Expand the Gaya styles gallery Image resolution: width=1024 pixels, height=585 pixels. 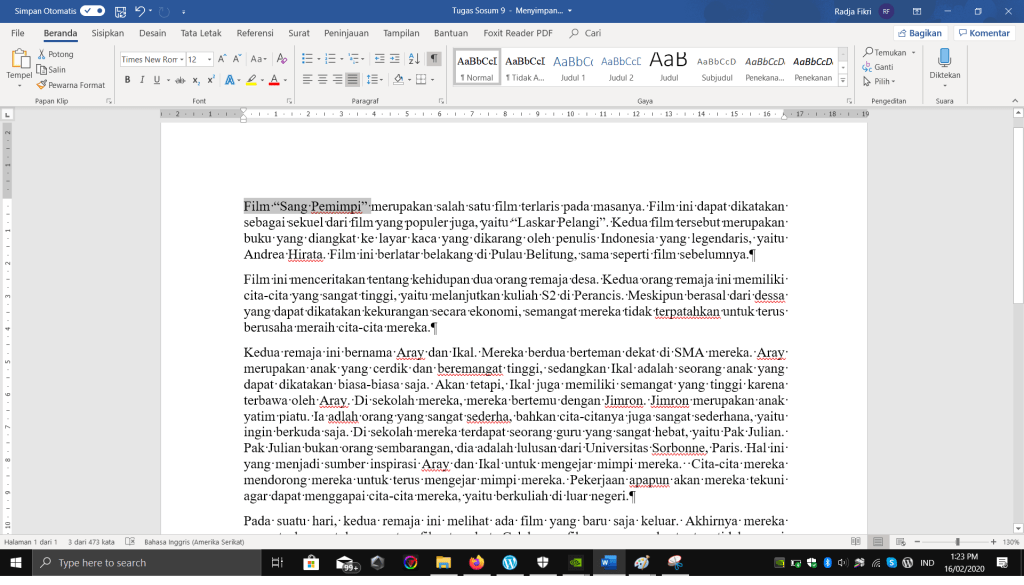843,82
